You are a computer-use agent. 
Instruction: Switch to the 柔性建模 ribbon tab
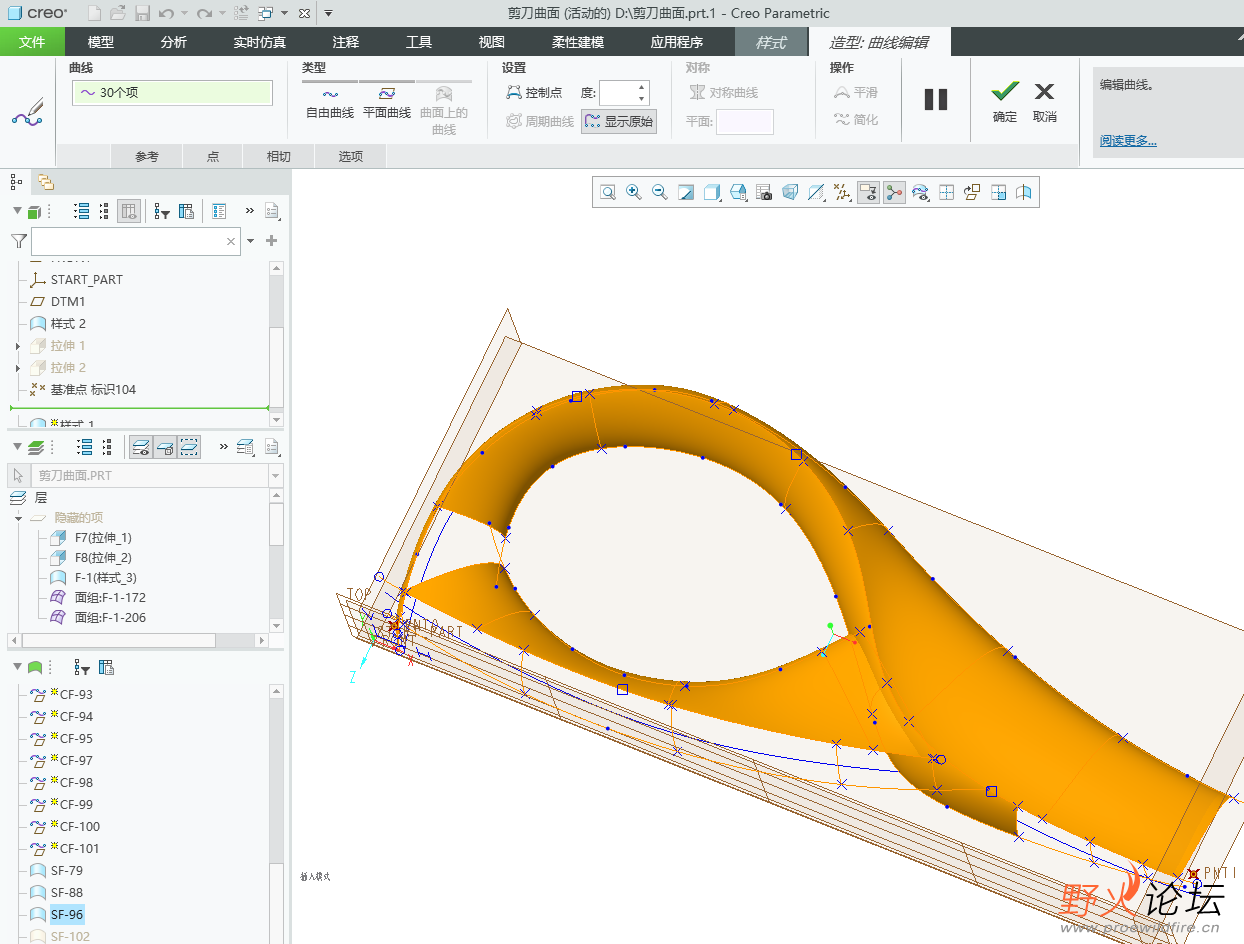click(x=578, y=42)
